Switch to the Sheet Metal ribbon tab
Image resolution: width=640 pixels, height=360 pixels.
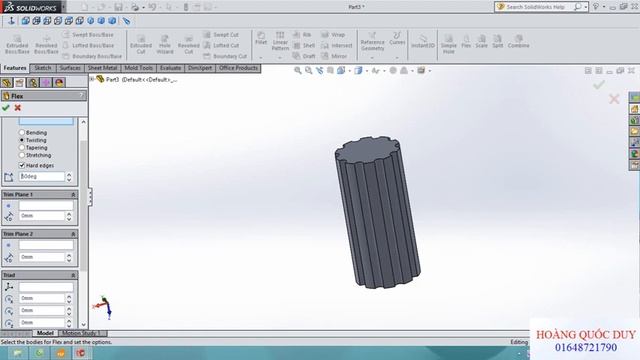coord(102,68)
